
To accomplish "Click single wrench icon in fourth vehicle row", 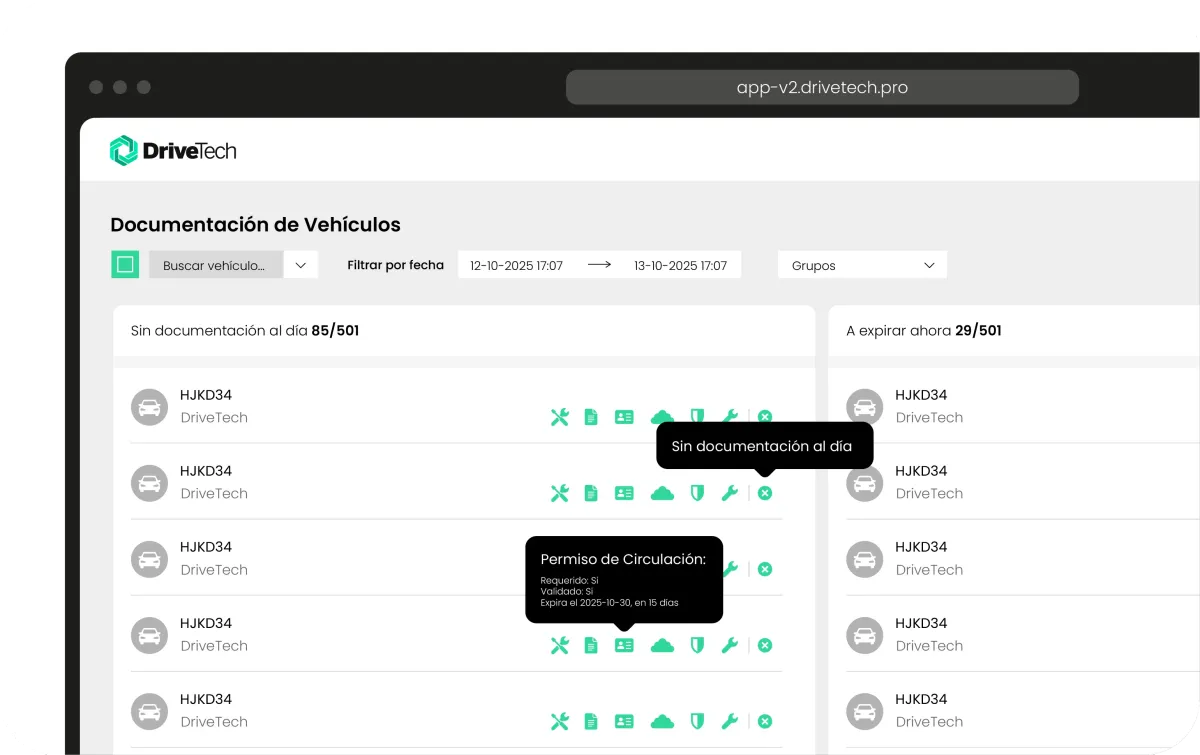I will [x=730, y=645].
